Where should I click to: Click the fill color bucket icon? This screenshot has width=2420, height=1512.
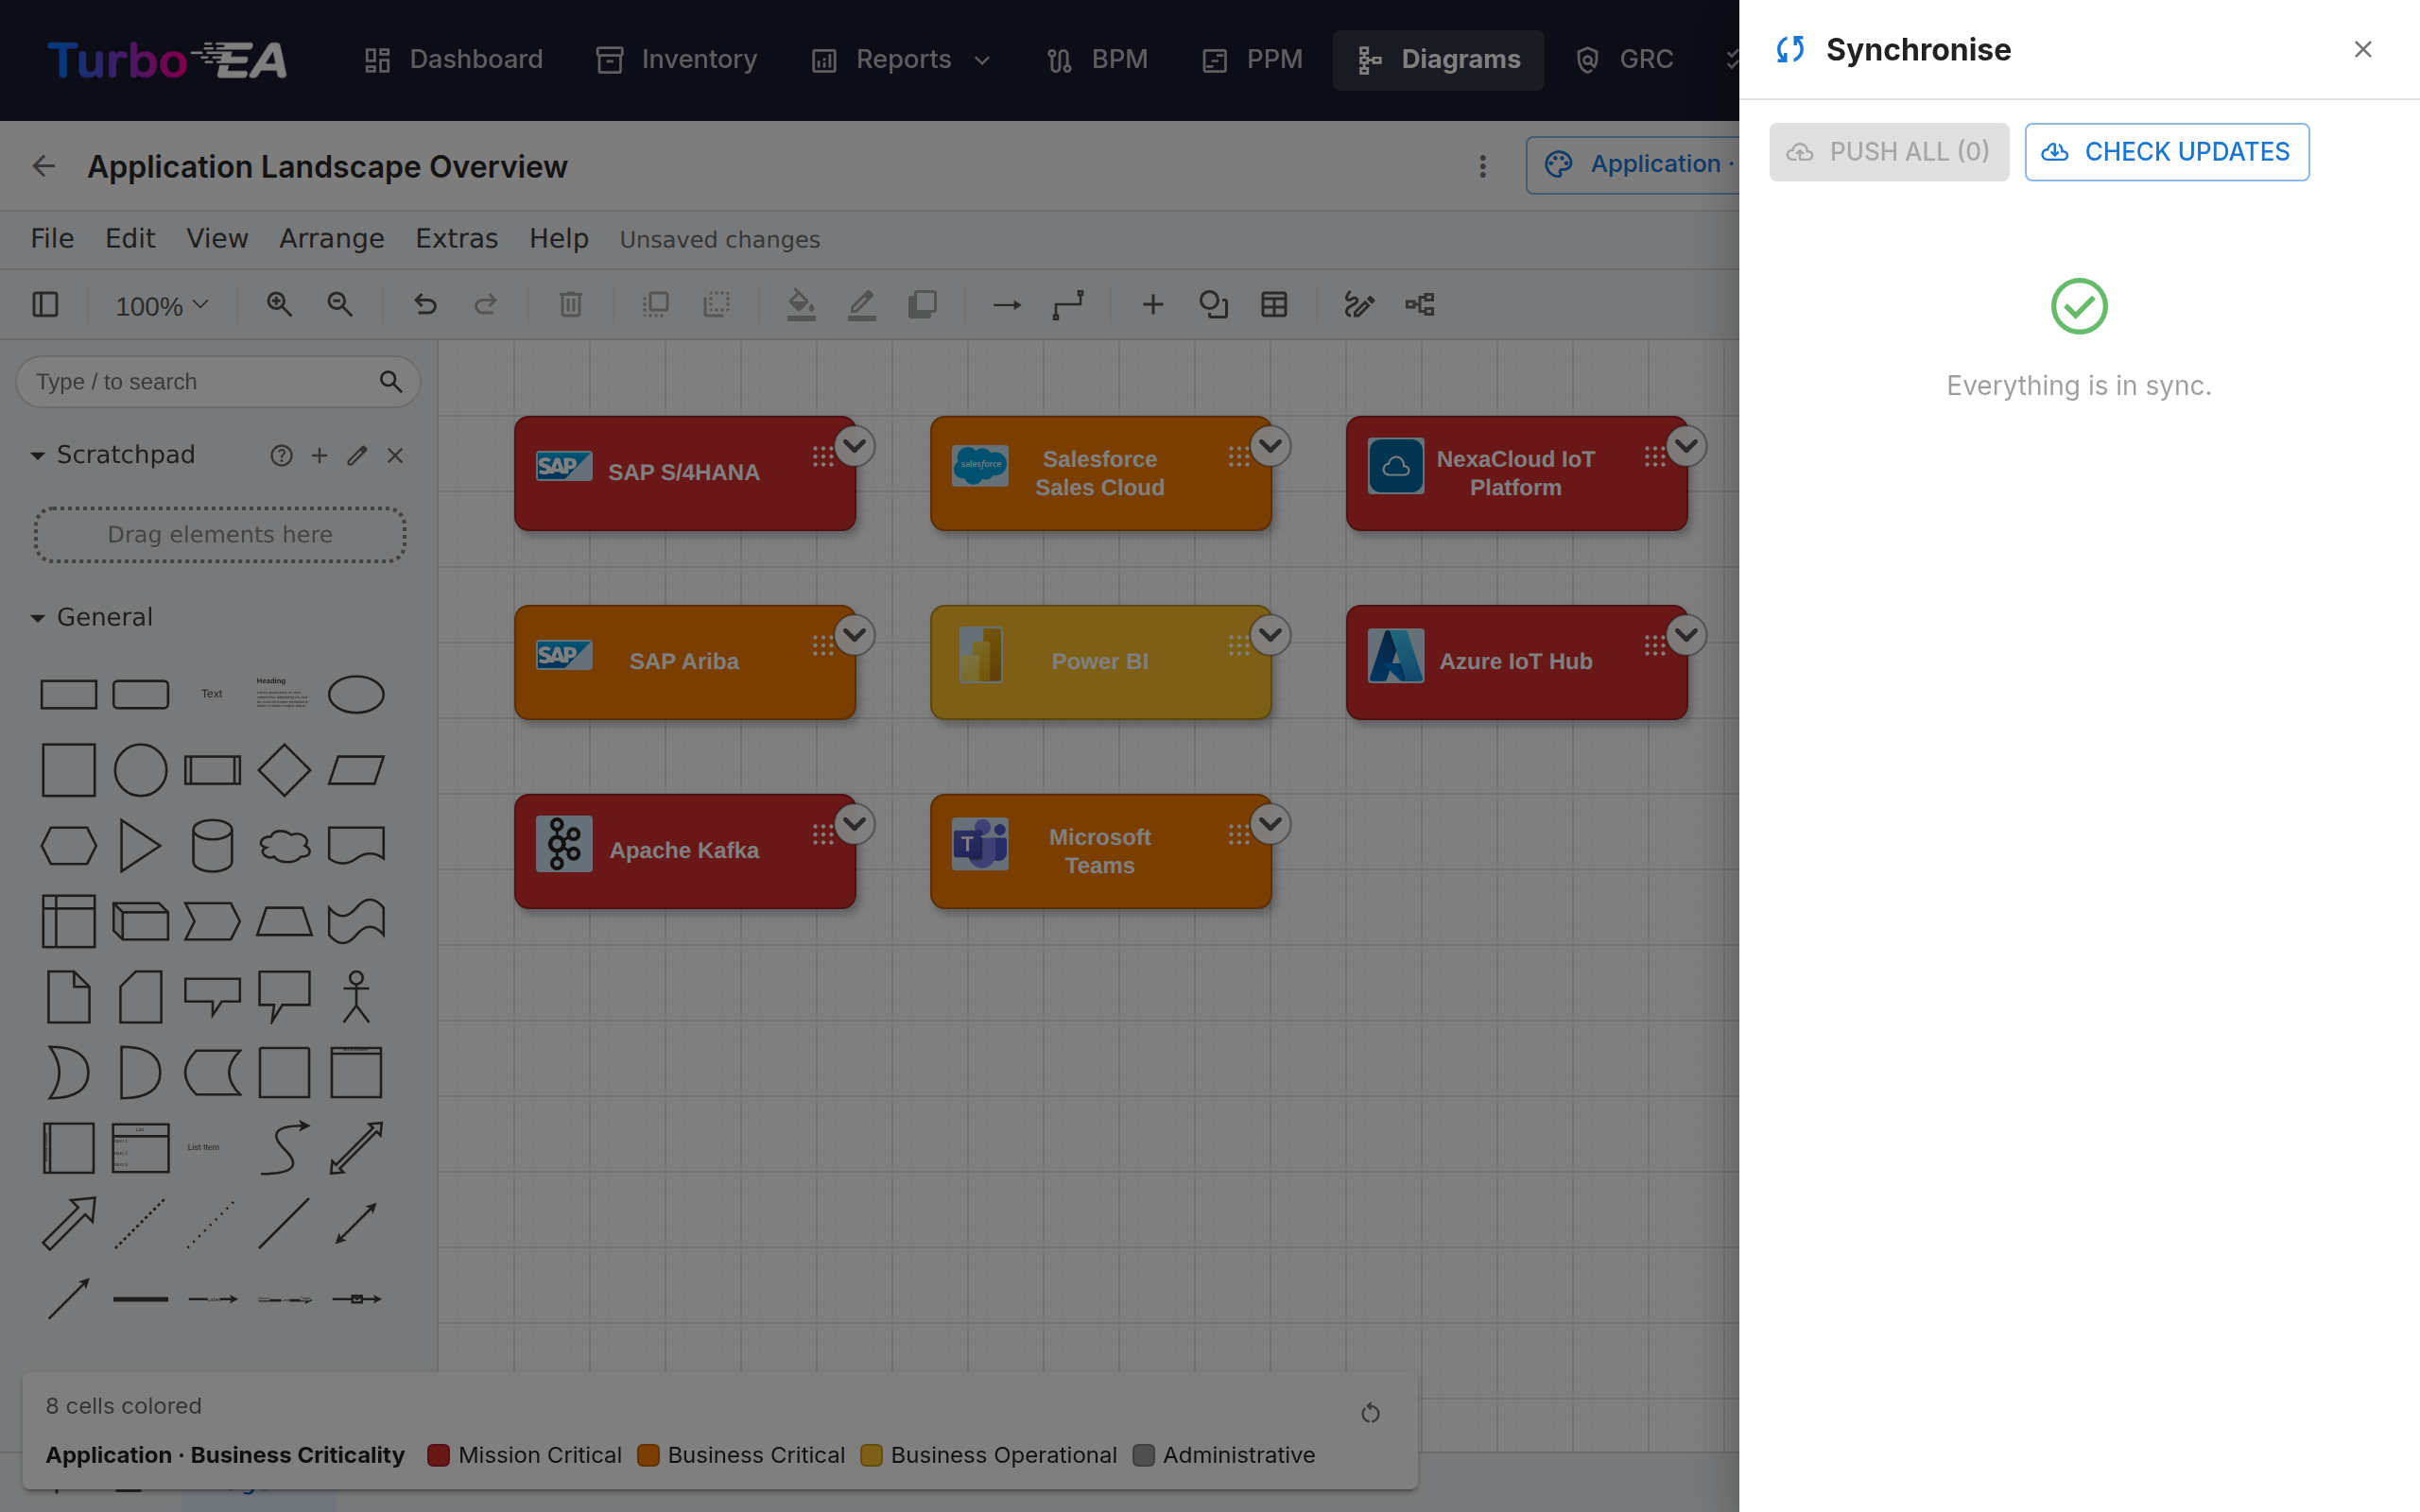(x=801, y=304)
